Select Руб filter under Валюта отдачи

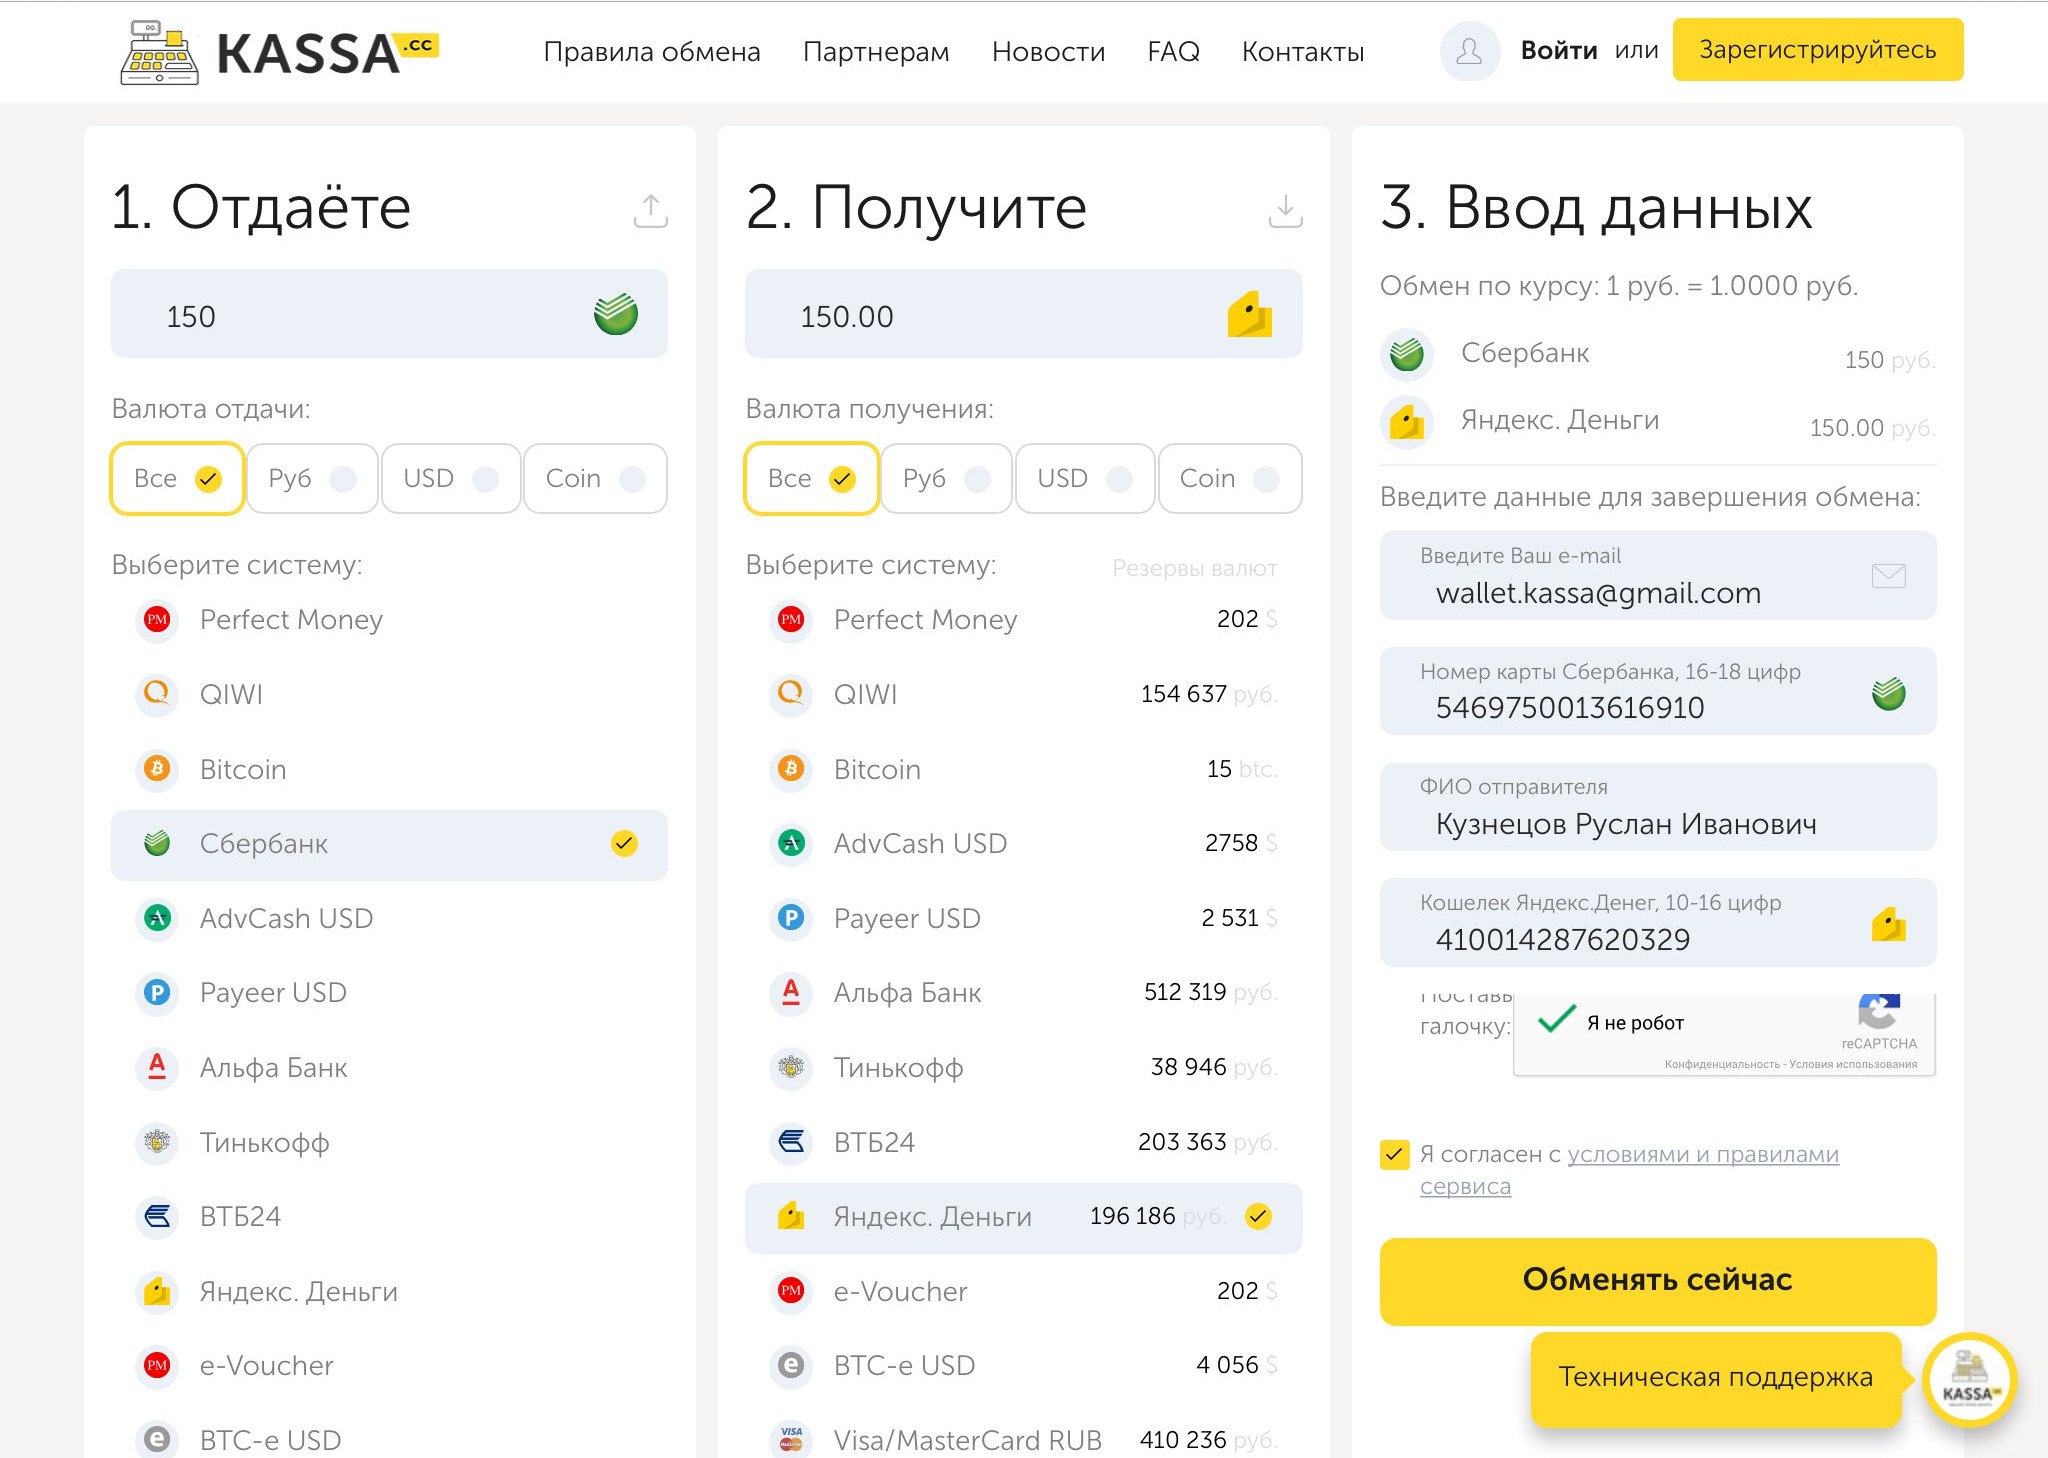click(x=312, y=478)
